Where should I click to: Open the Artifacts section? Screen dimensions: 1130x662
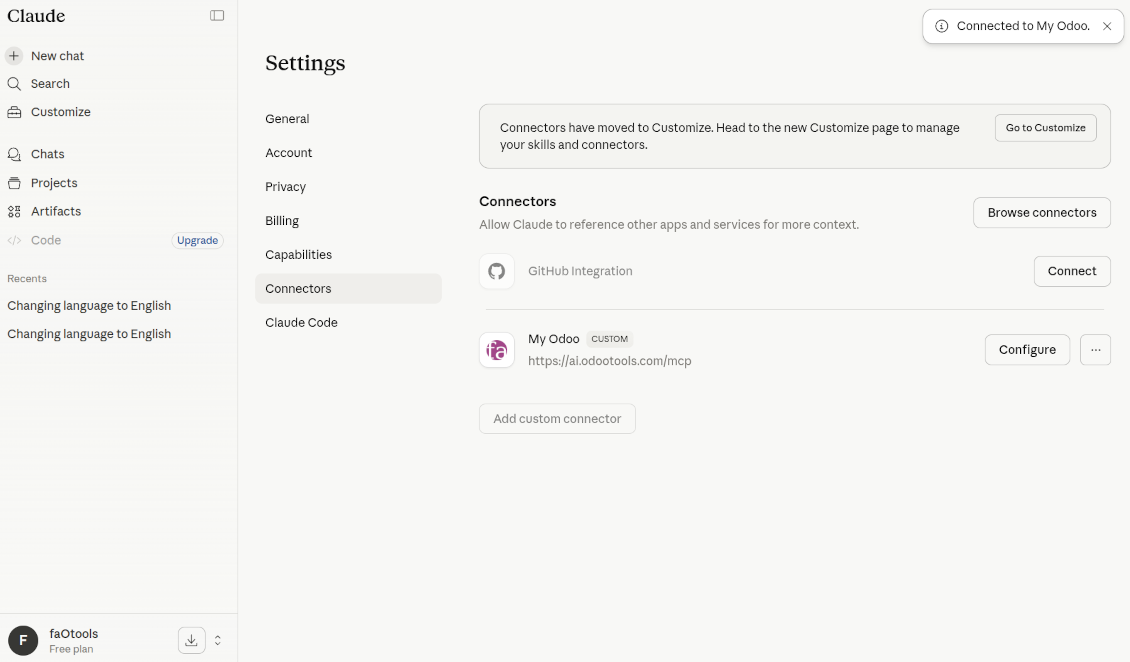pos(57,211)
